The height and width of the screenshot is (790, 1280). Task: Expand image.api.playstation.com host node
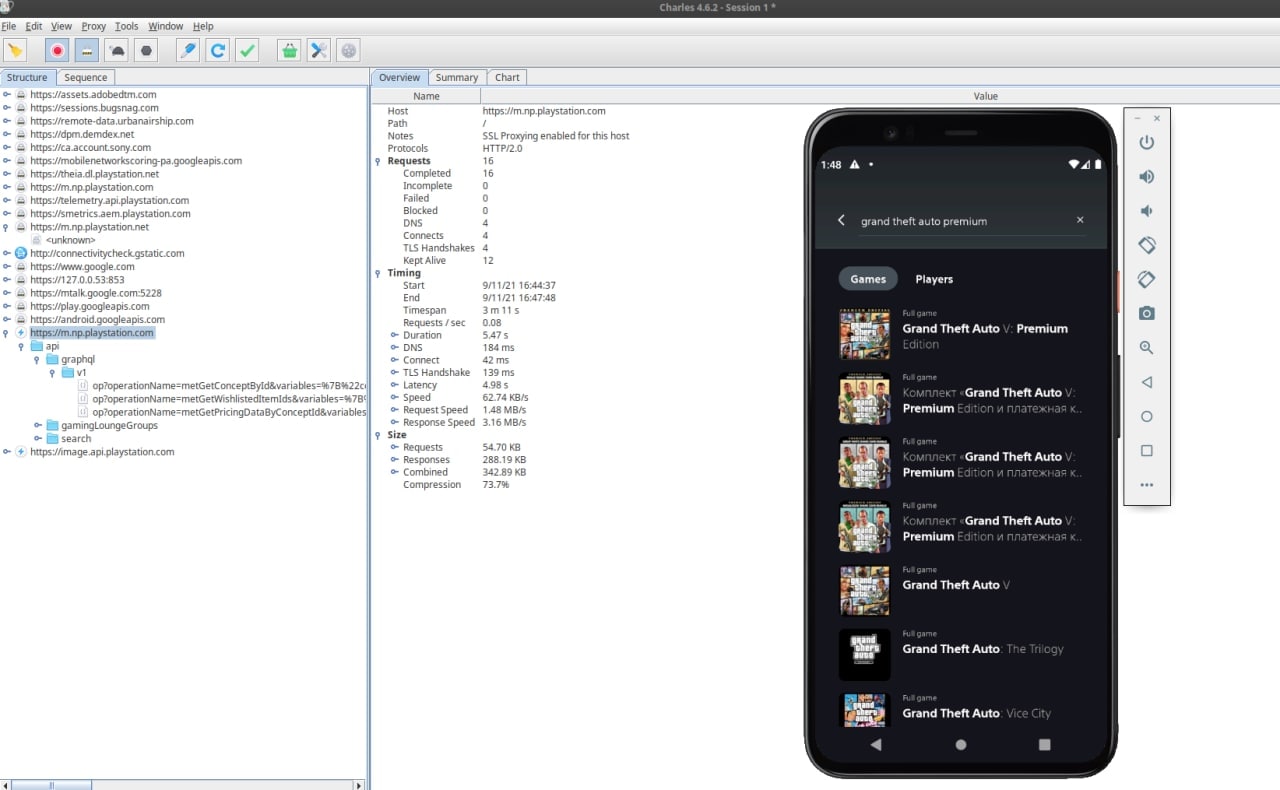point(7,452)
